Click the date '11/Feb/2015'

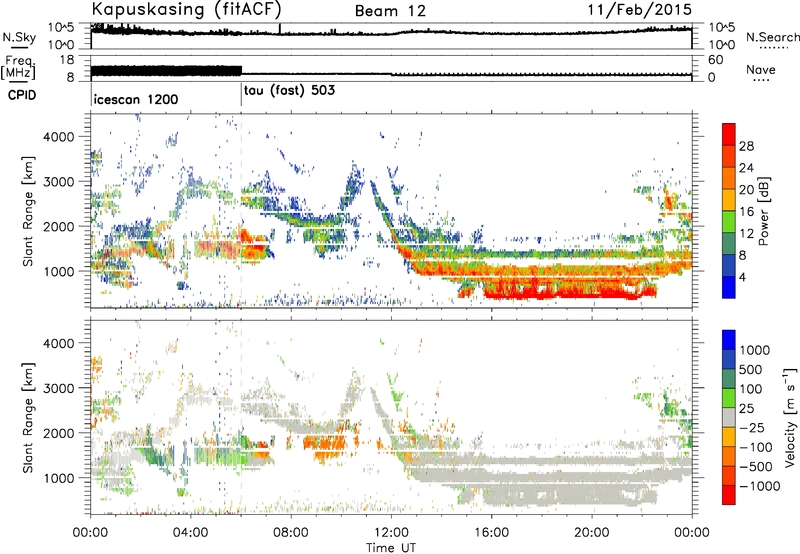[640, 10]
